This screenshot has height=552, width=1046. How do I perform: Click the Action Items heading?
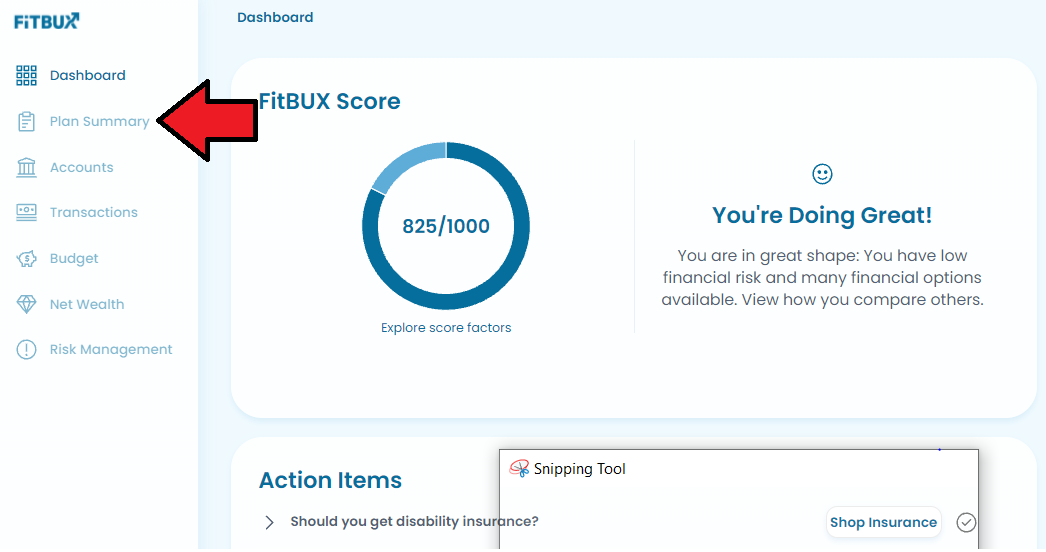330,481
